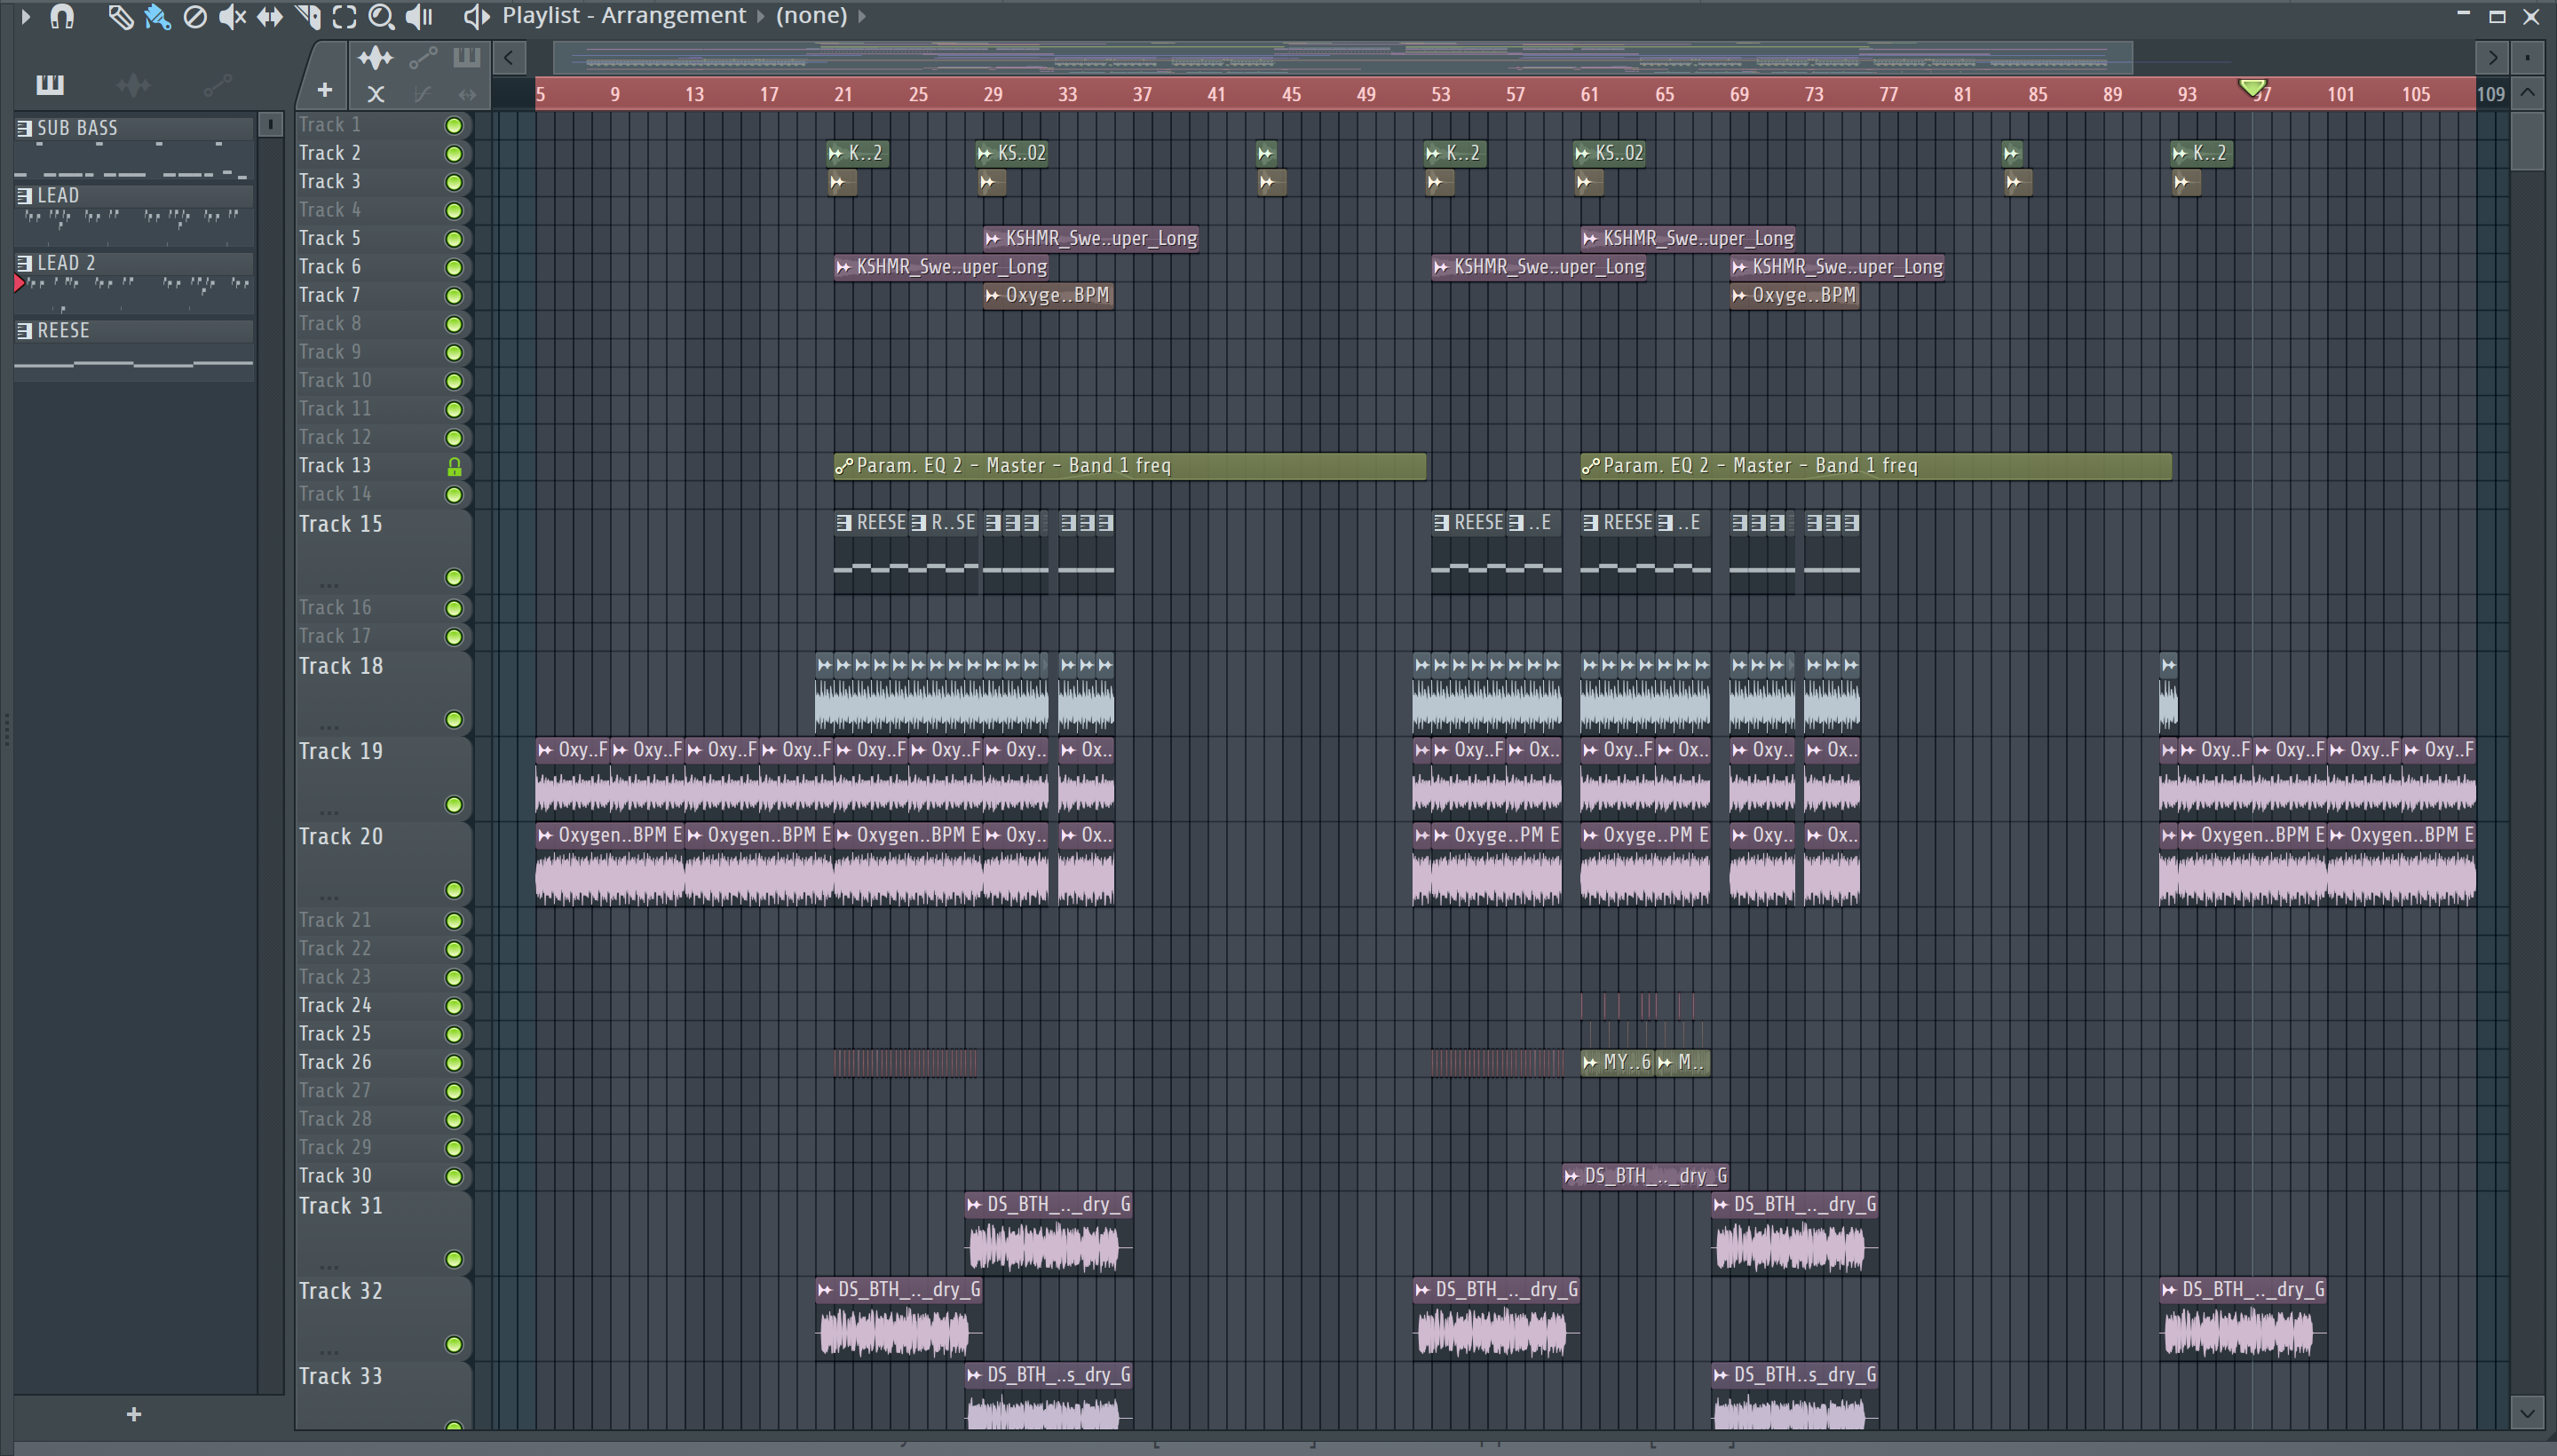The image size is (2557, 1456).
Task: Expand the Track 32 options dots
Action: [x=329, y=1352]
